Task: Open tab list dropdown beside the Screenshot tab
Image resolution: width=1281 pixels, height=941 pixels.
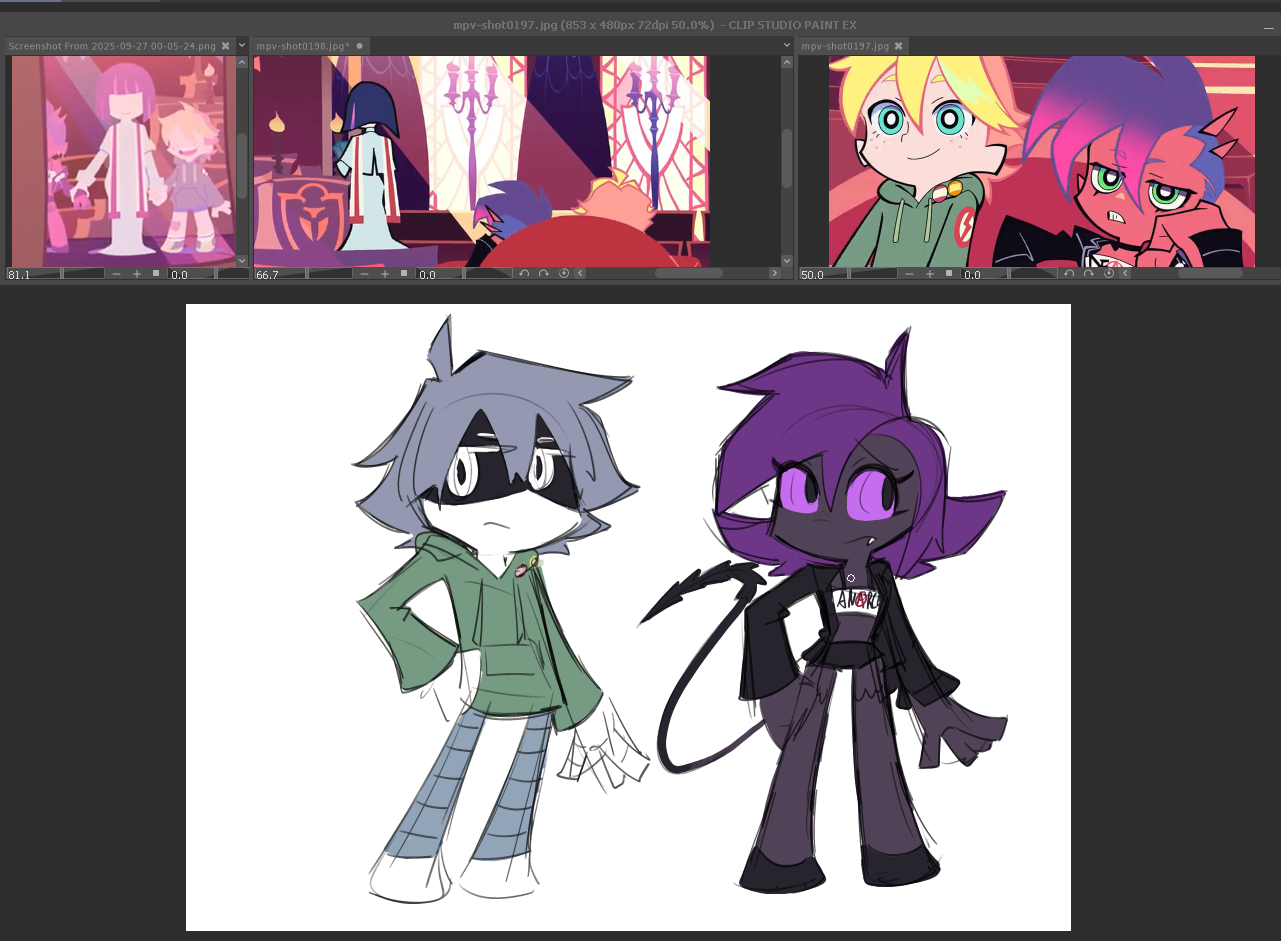Action: (242, 45)
